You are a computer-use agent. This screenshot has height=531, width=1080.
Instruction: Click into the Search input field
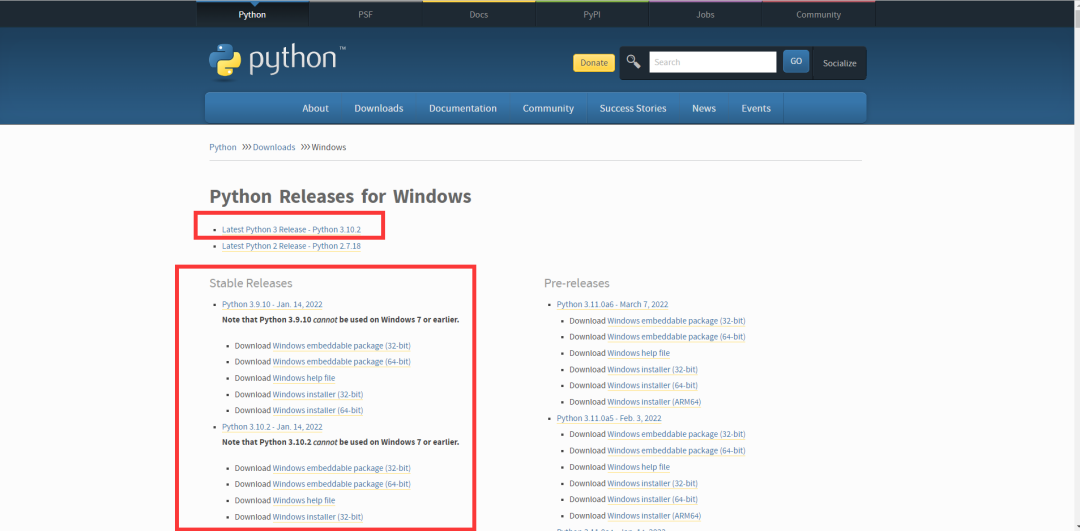point(713,62)
